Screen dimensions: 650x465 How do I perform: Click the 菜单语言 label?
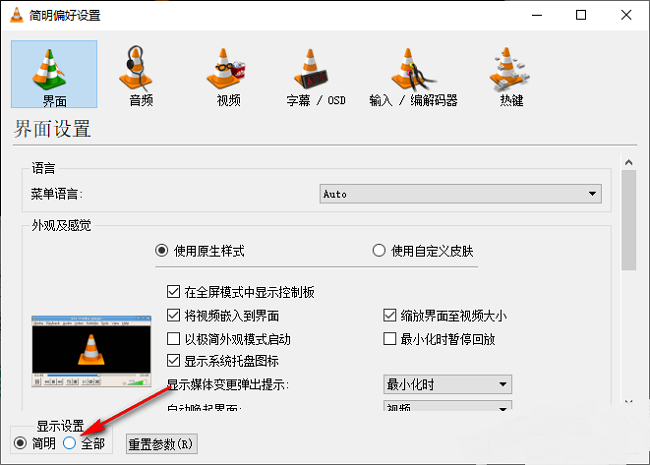tap(57, 194)
